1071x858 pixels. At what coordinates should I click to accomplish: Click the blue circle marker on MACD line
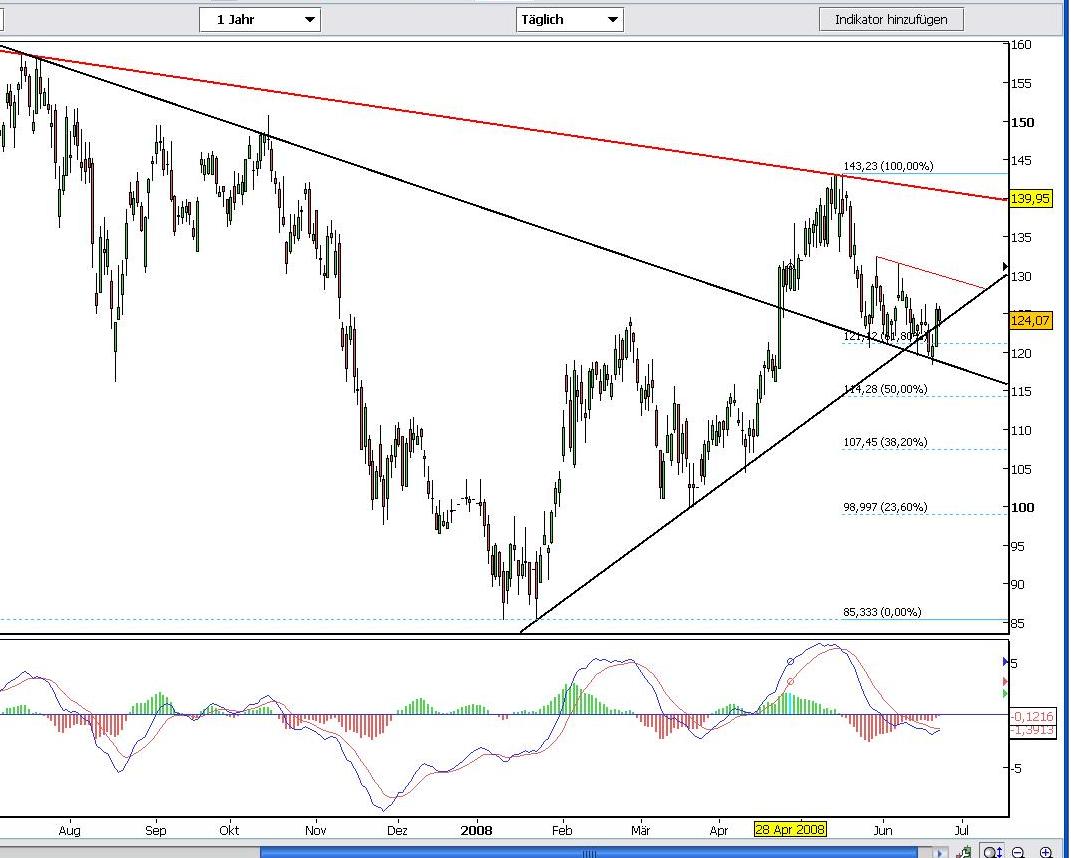pos(791,662)
